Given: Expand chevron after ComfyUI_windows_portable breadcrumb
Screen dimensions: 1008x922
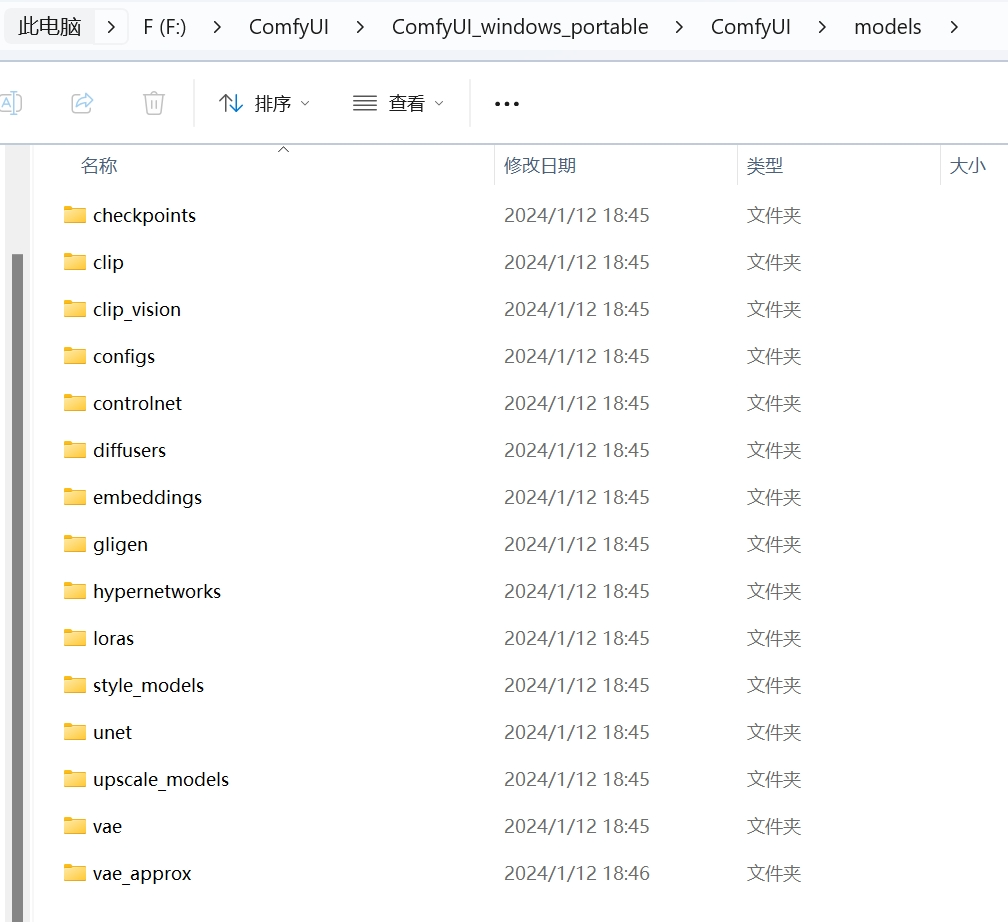Looking at the screenshot, I should tap(679, 27).
